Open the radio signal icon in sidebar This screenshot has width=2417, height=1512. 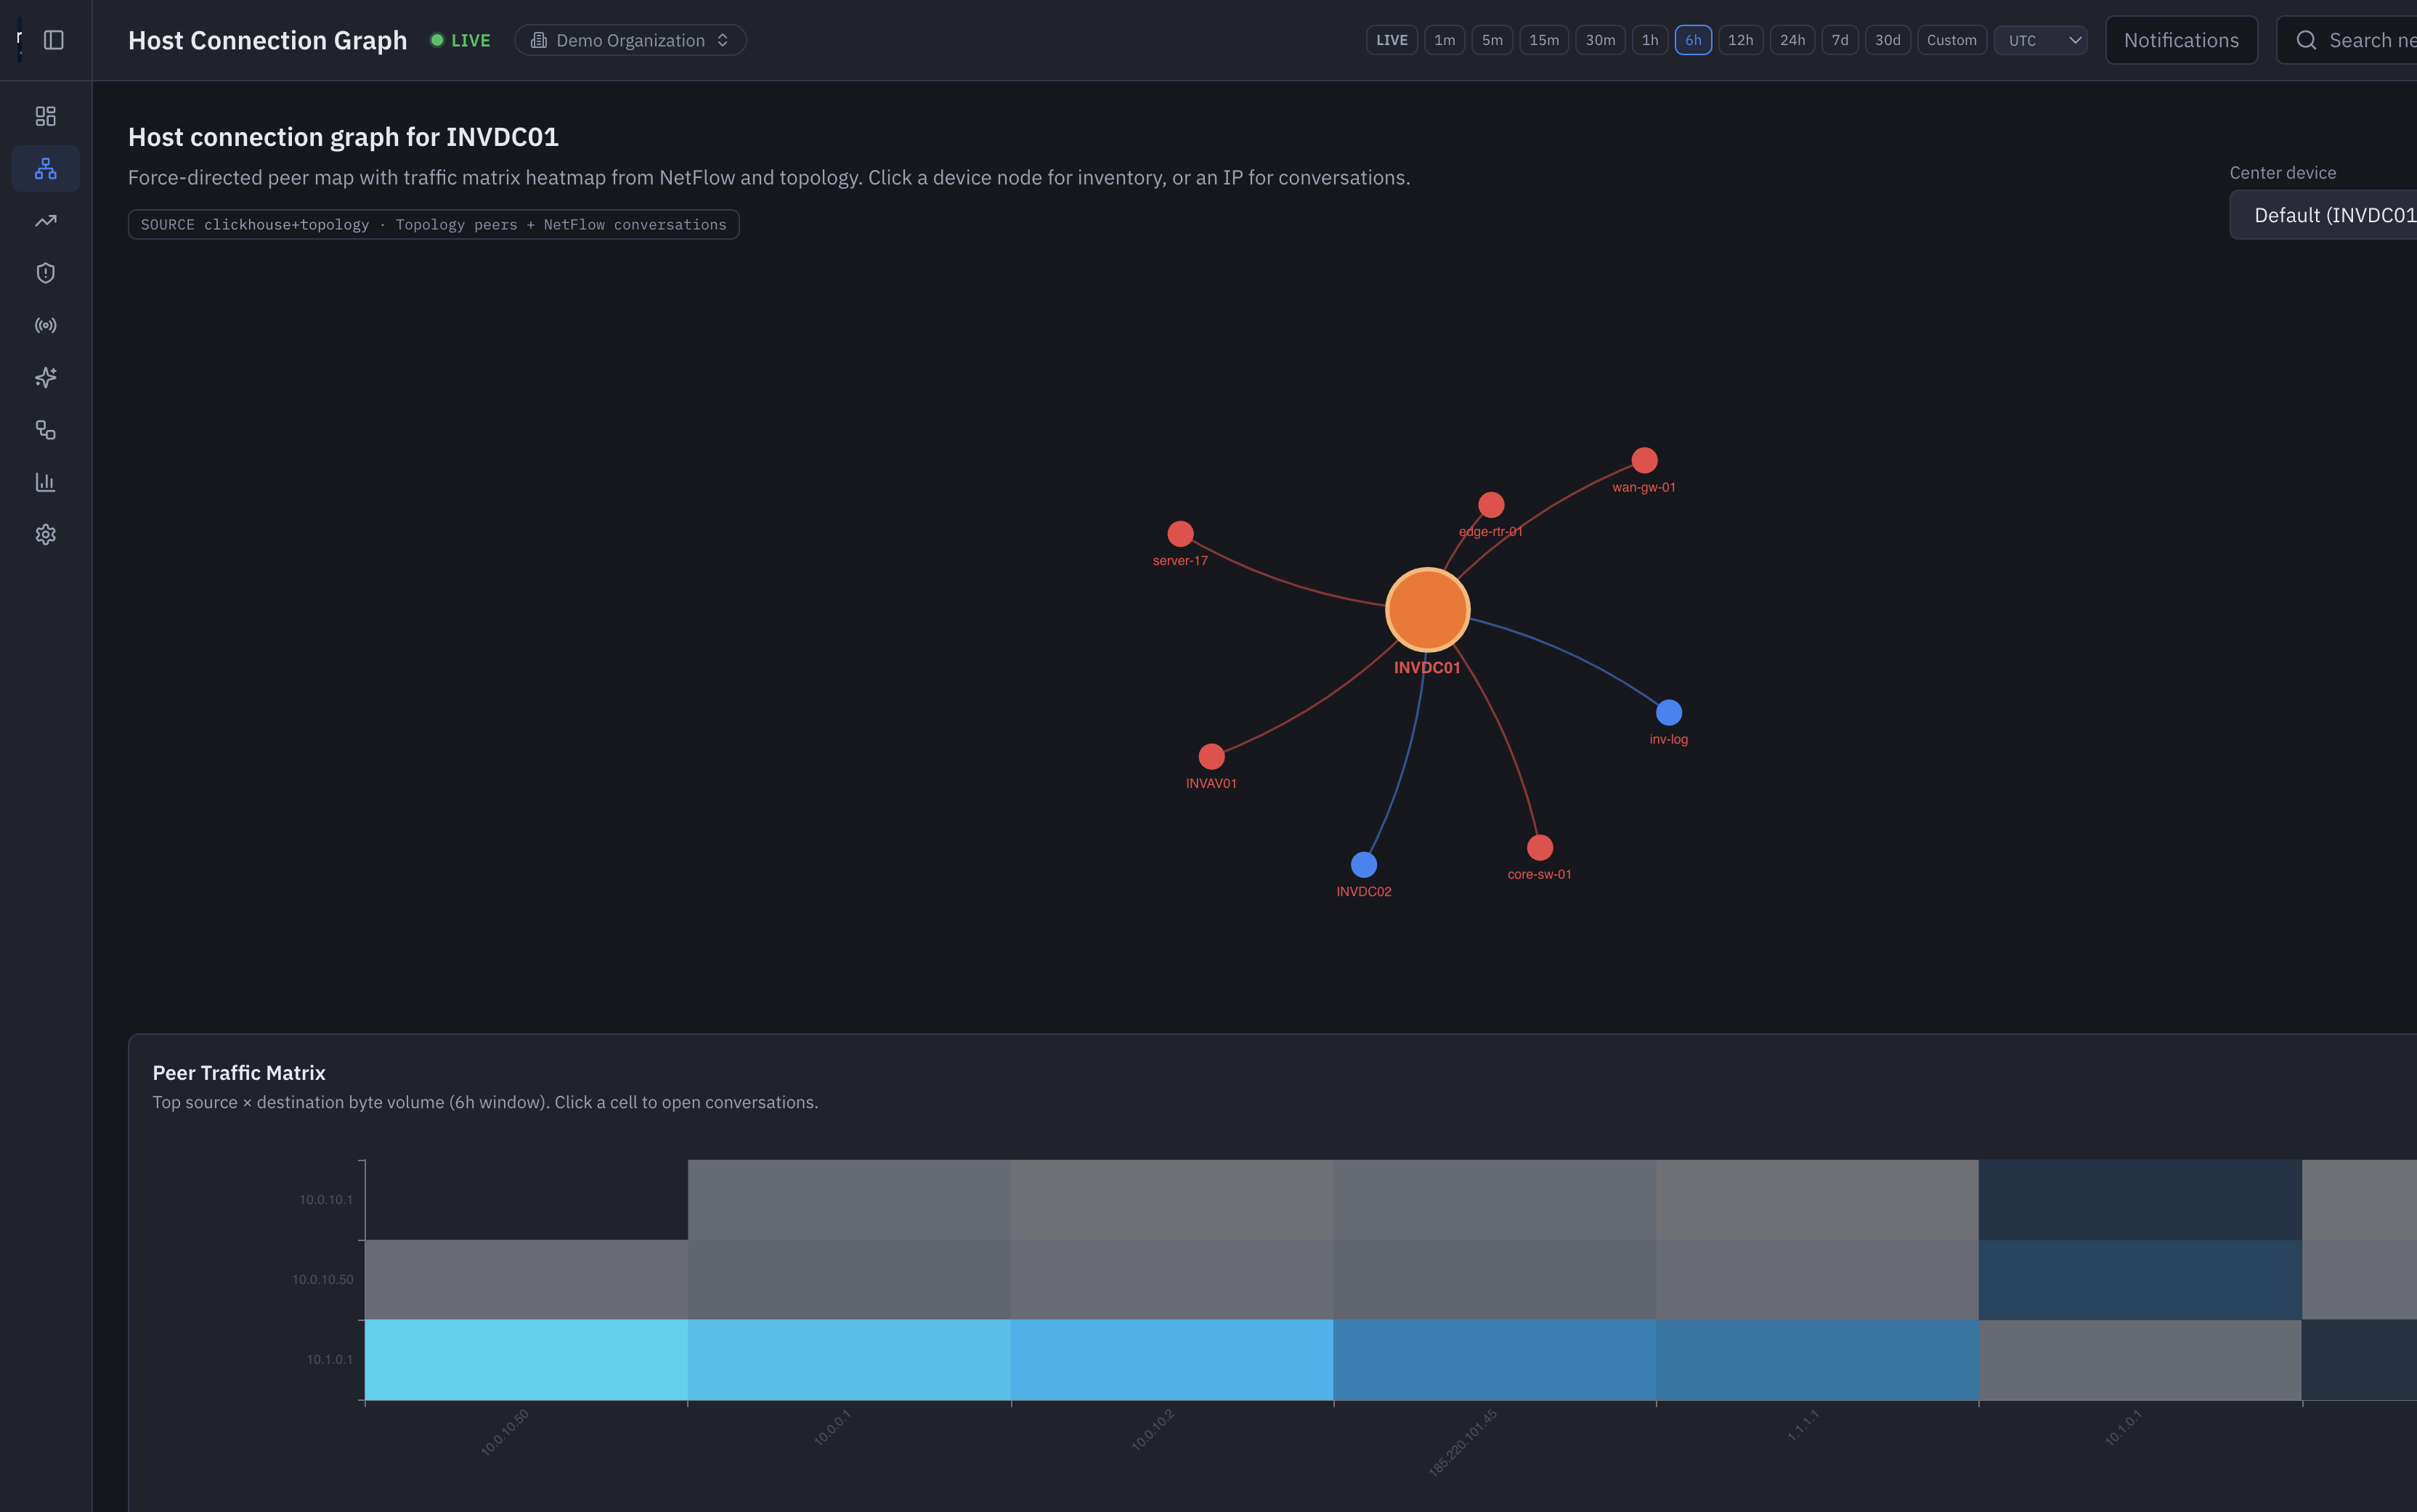click(x=45, y=325)
